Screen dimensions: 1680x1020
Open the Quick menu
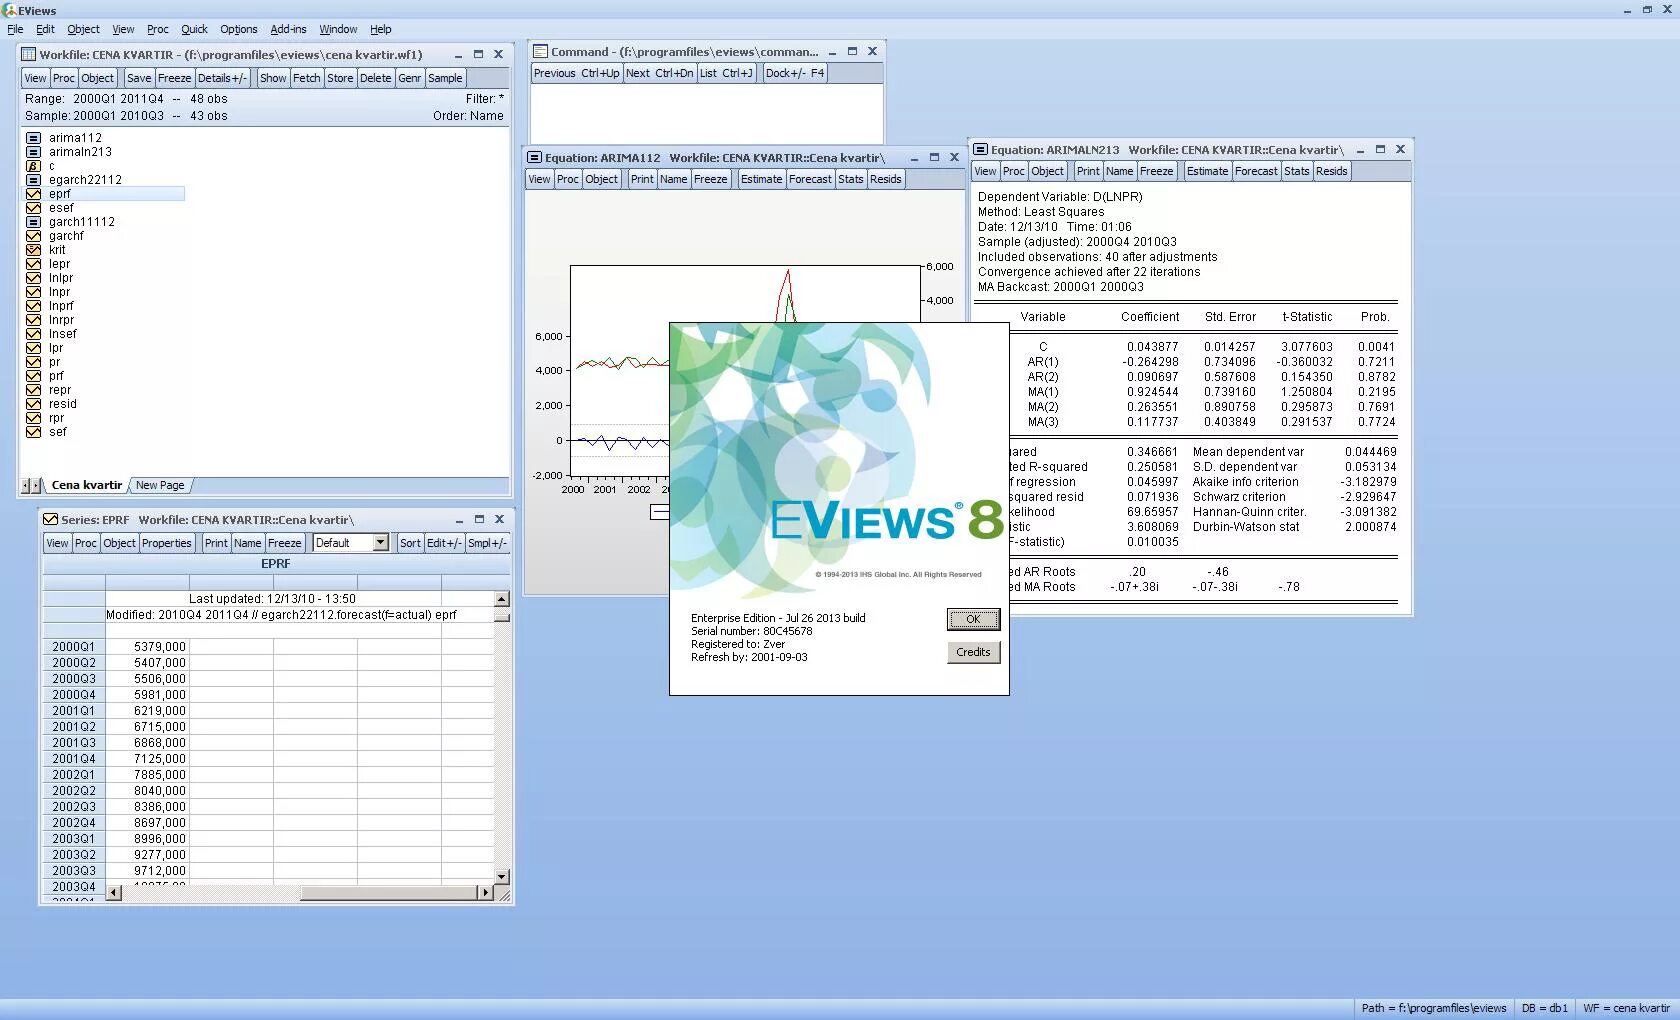(x=194, y=29)
